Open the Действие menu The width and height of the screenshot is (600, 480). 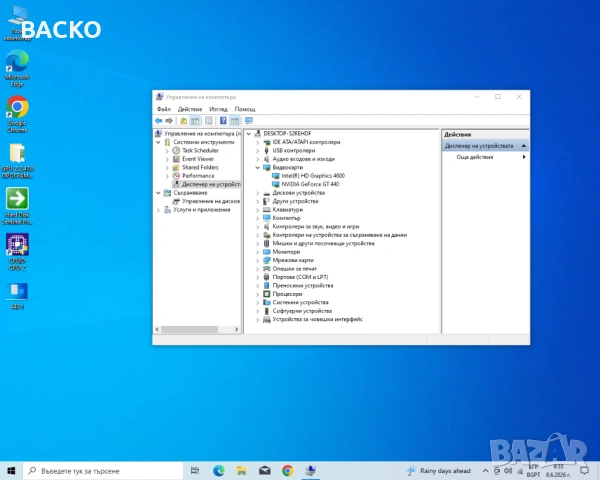190,109
